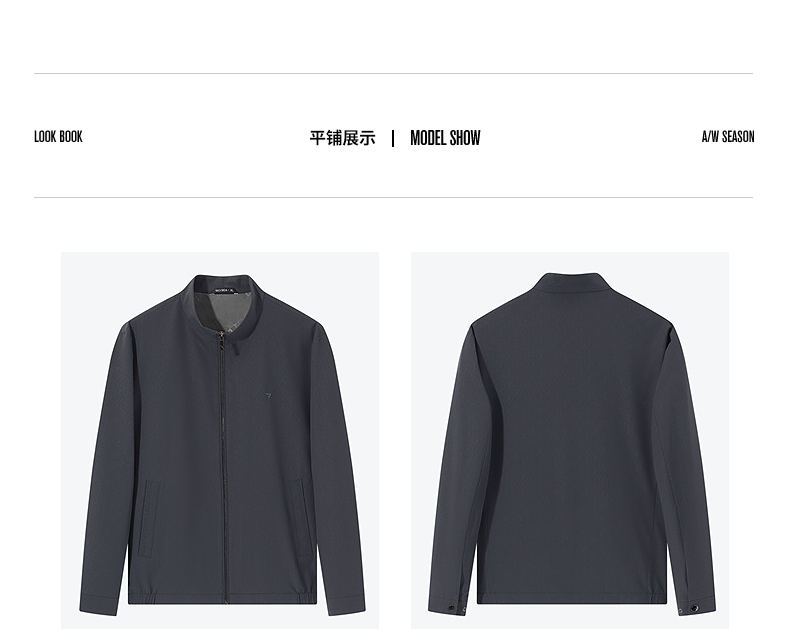Click the back view jacket image
Screen dimensions: 790x638
(x=570, y=440)
